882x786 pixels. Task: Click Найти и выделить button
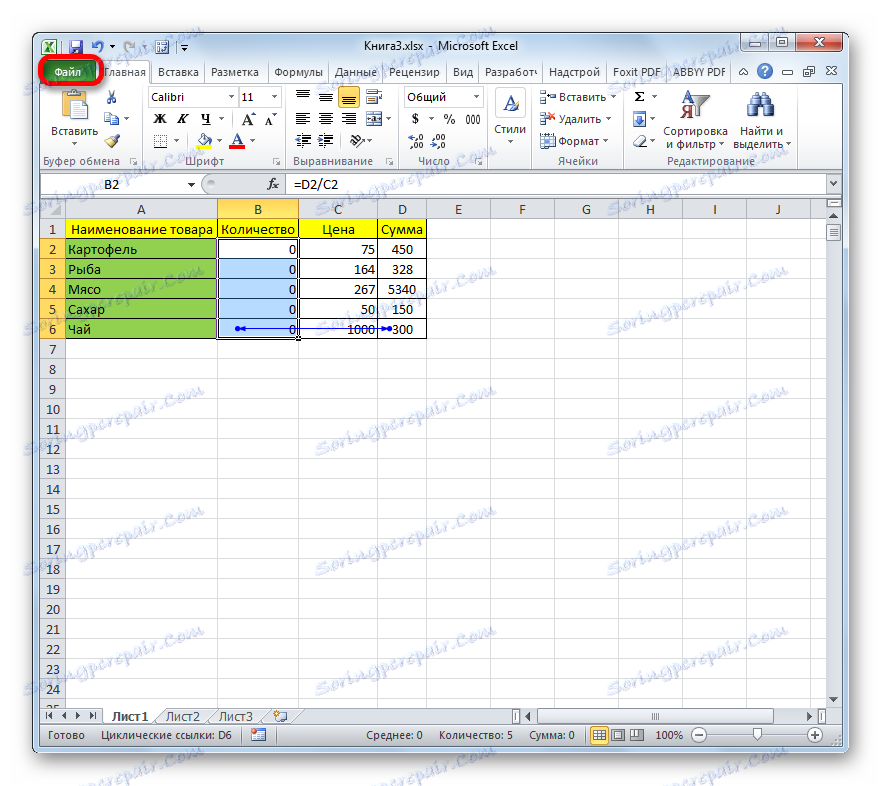(762, 120)
